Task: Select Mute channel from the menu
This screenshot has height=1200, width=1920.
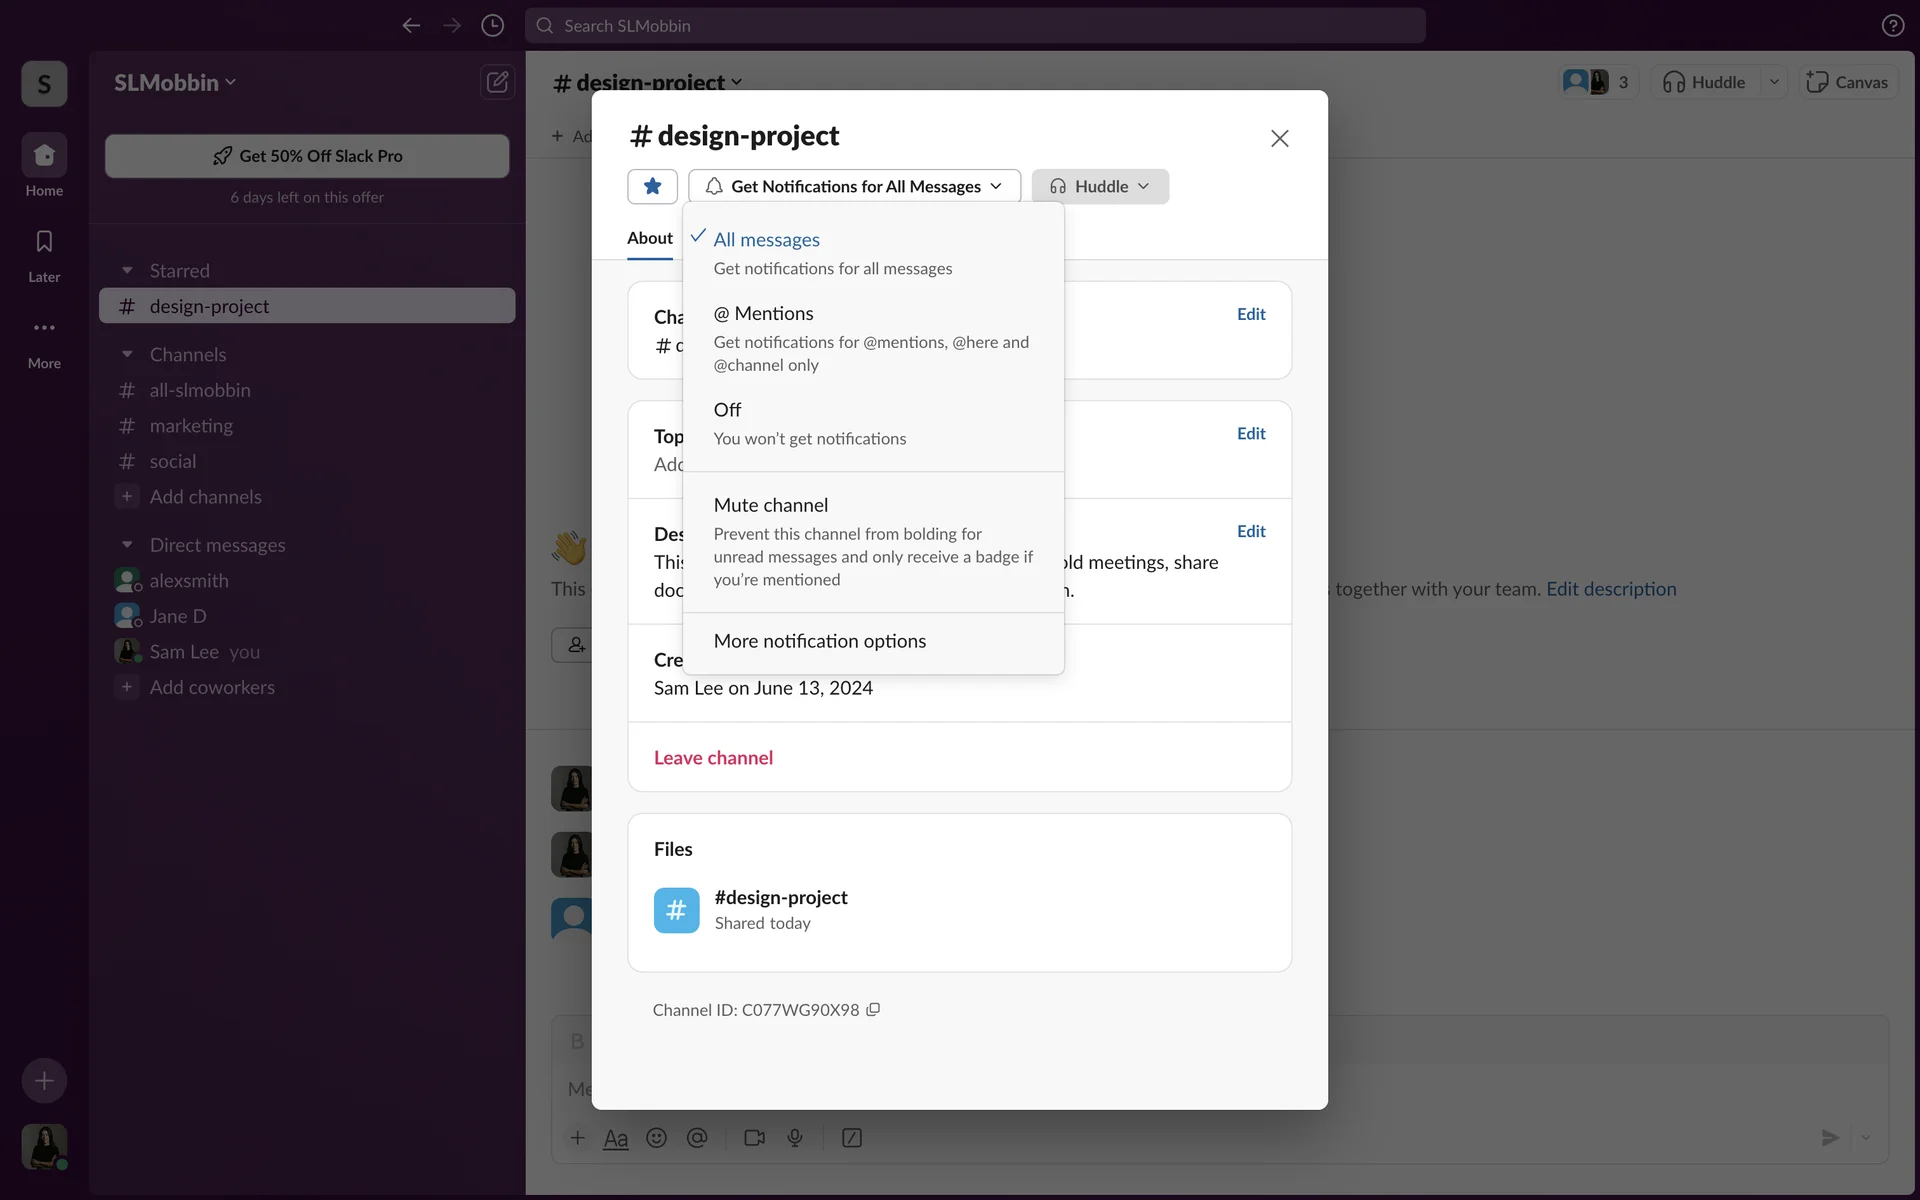Action: pyautogui.click(x=771, y=506)
